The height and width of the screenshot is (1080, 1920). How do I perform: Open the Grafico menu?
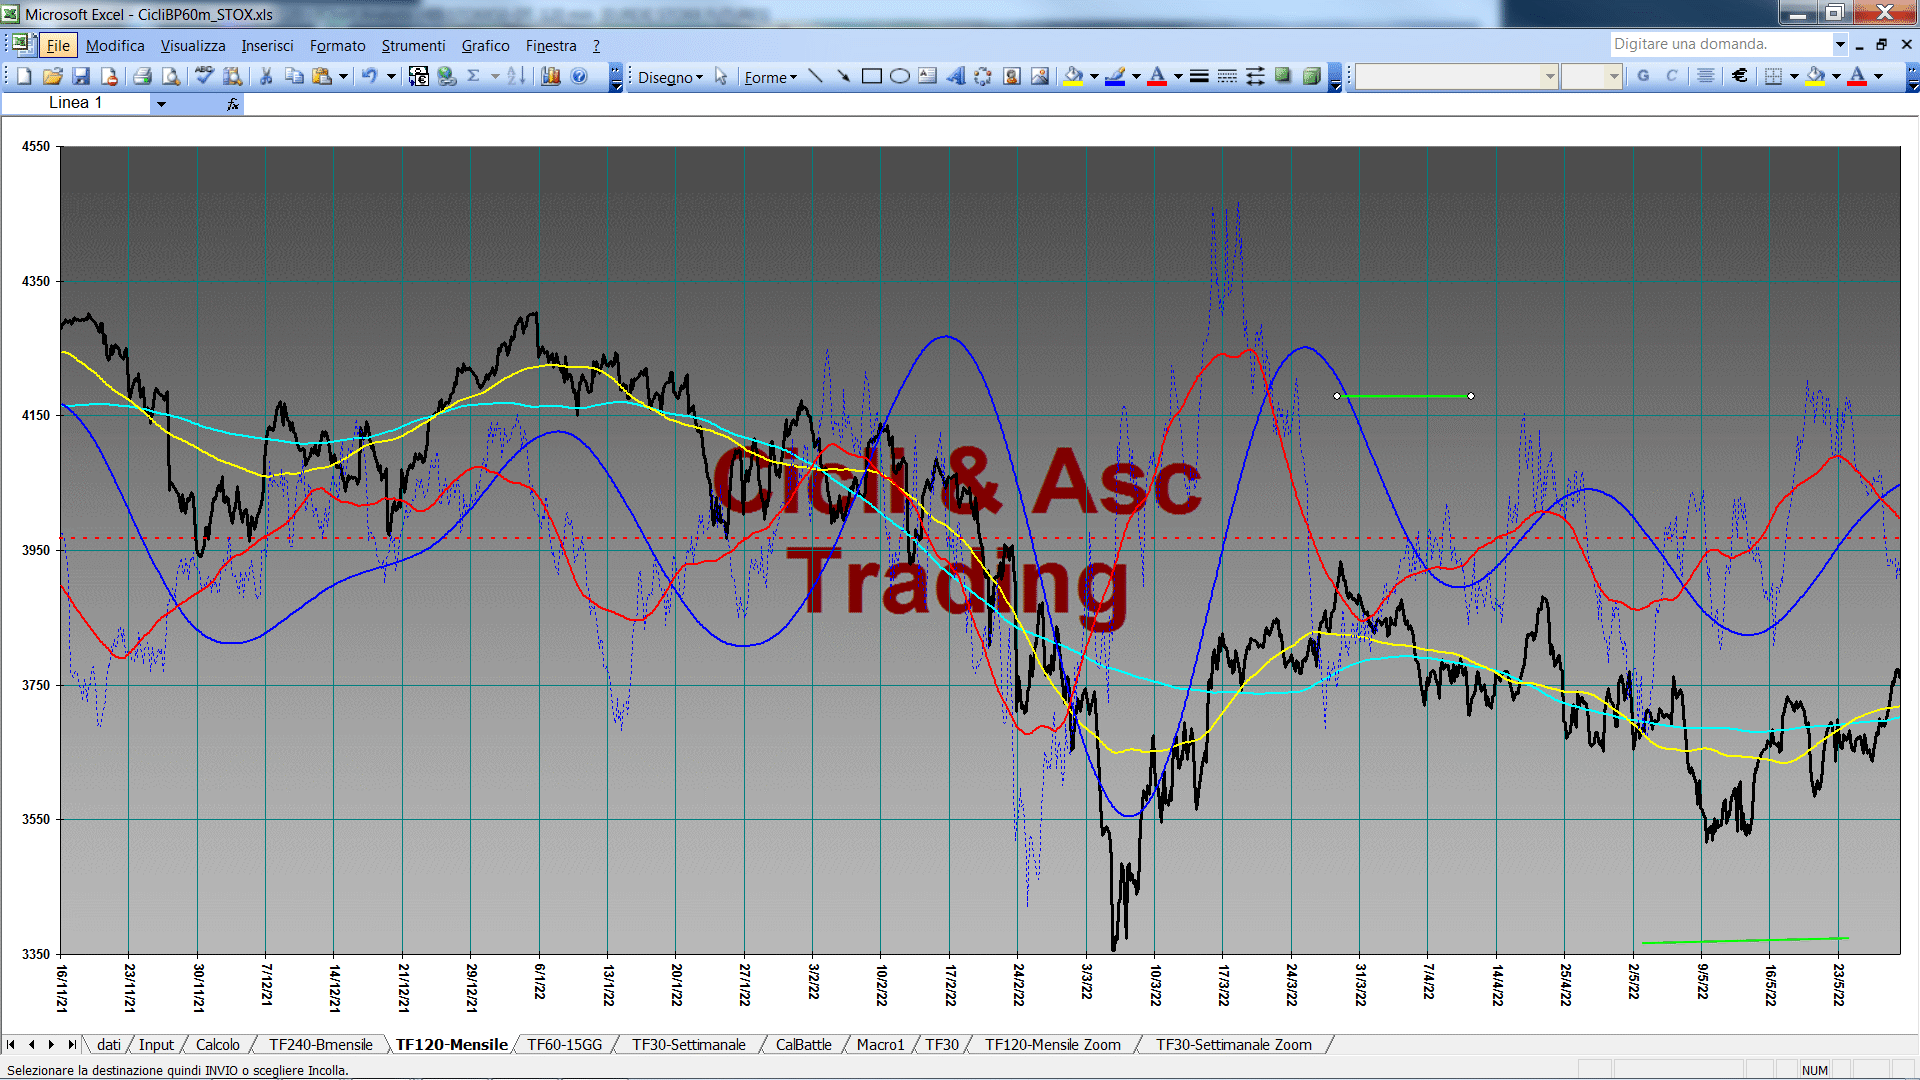pyautogui.click(x=485, y=46)
